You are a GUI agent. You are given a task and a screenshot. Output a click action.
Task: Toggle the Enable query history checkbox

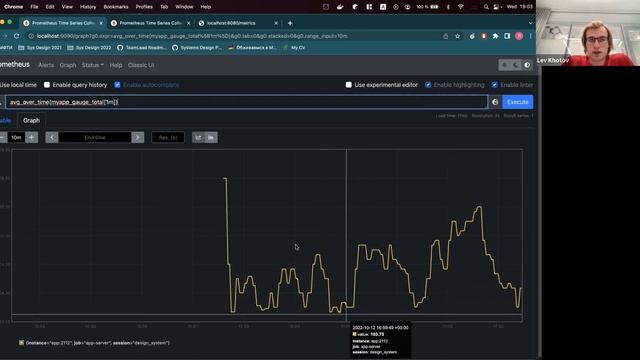click(47, 85)
